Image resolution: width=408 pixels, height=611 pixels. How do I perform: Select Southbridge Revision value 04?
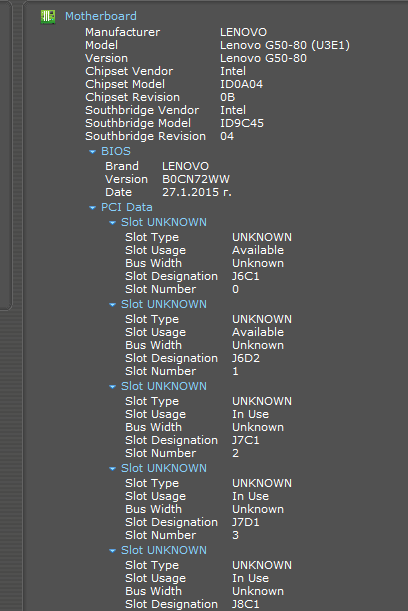(227, 136)
